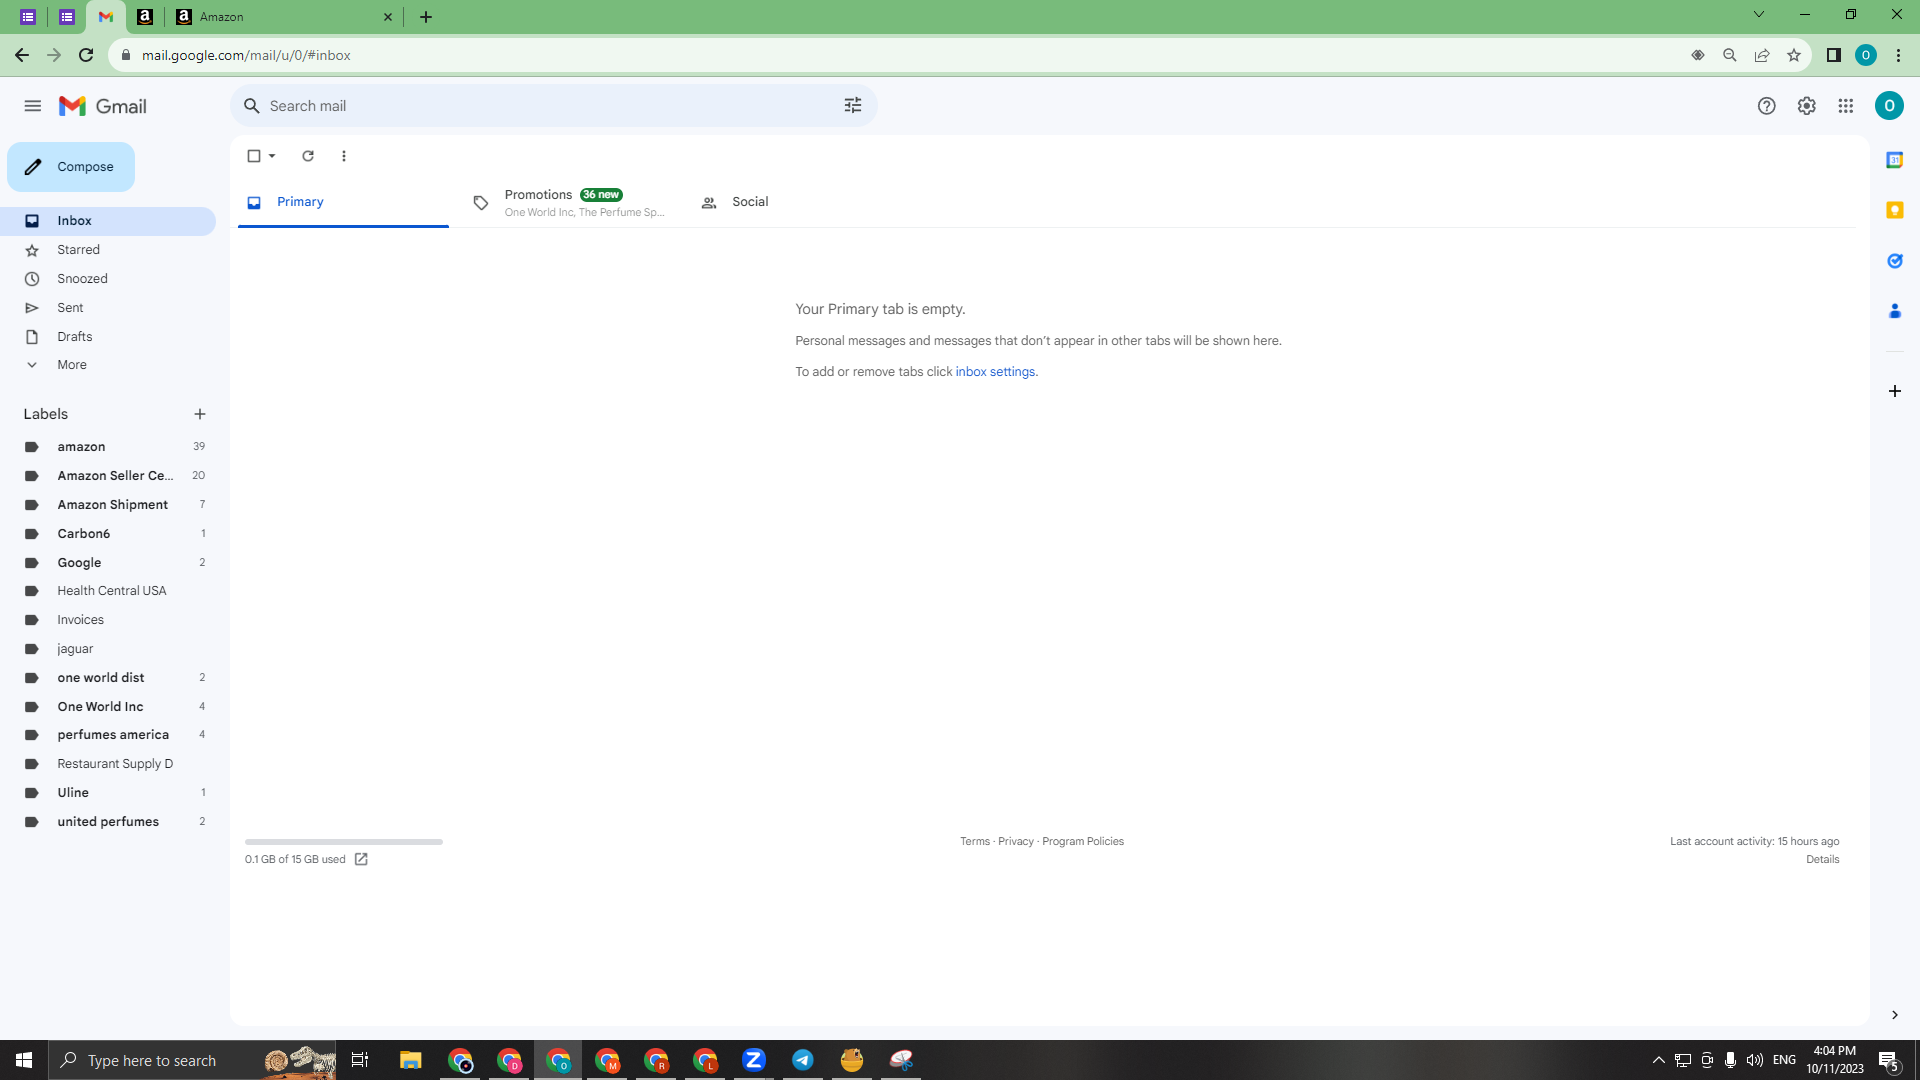Open the browser side panel icon
The height and width of the screenshot is (1080, 1920).
click(x=1834, y=55)
